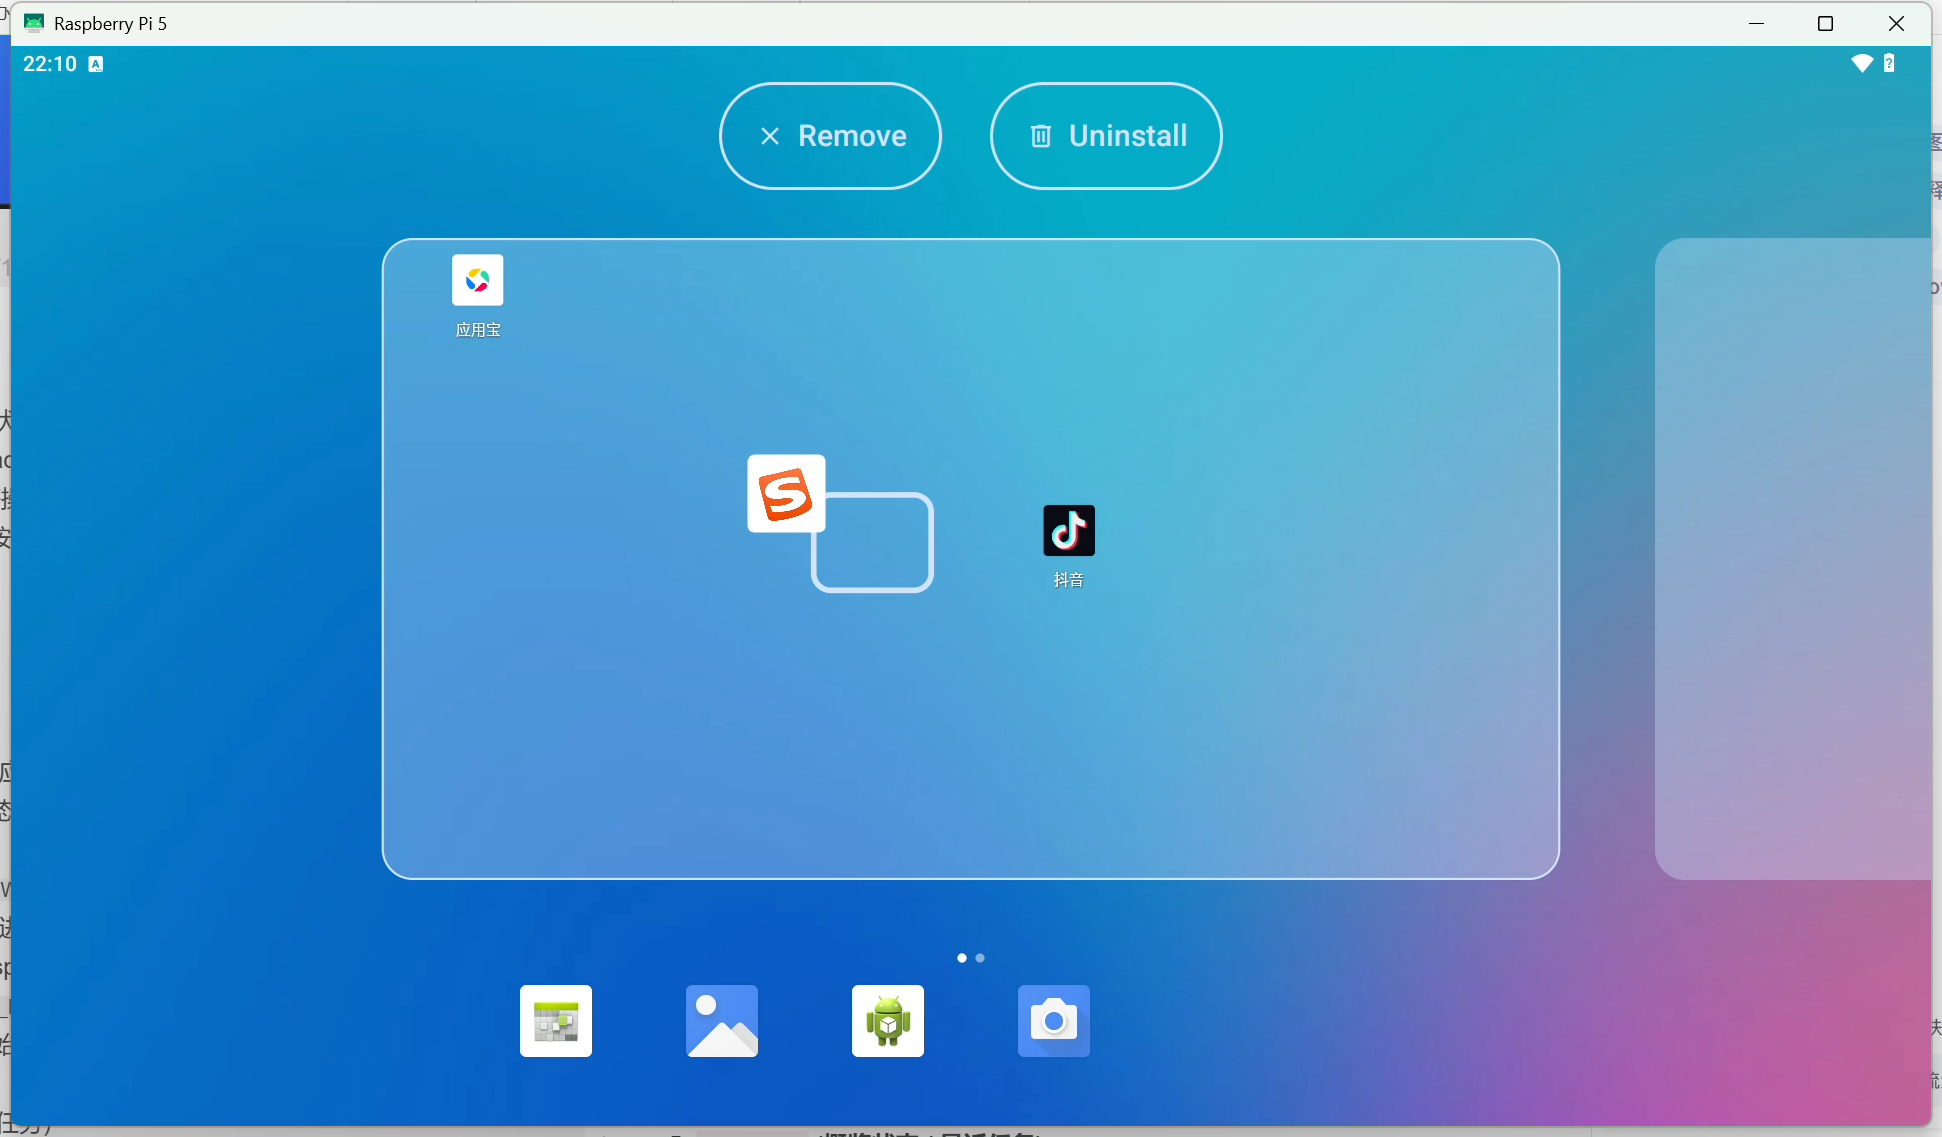This screenshot has height=1137, width=1942.
Task: Launch the Camera app in dock
Action: pyautogui.click(x=1054, y=1021)
